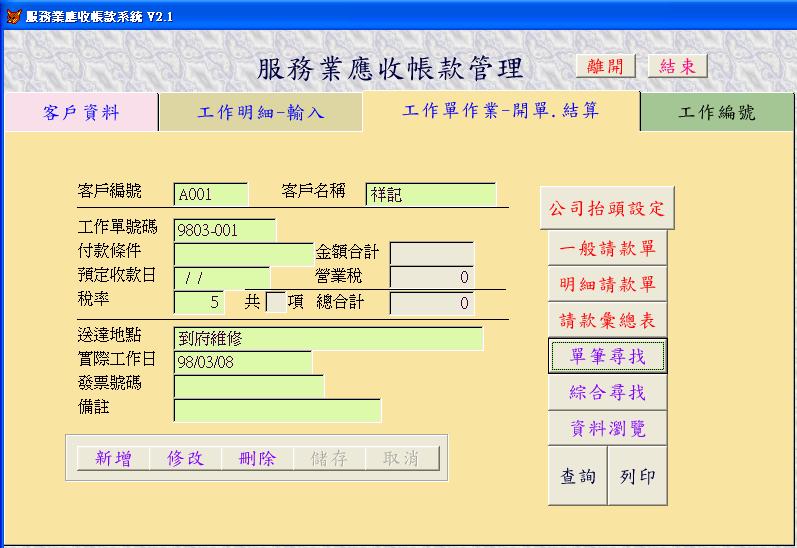Click the 實際工作日 label

116,358
